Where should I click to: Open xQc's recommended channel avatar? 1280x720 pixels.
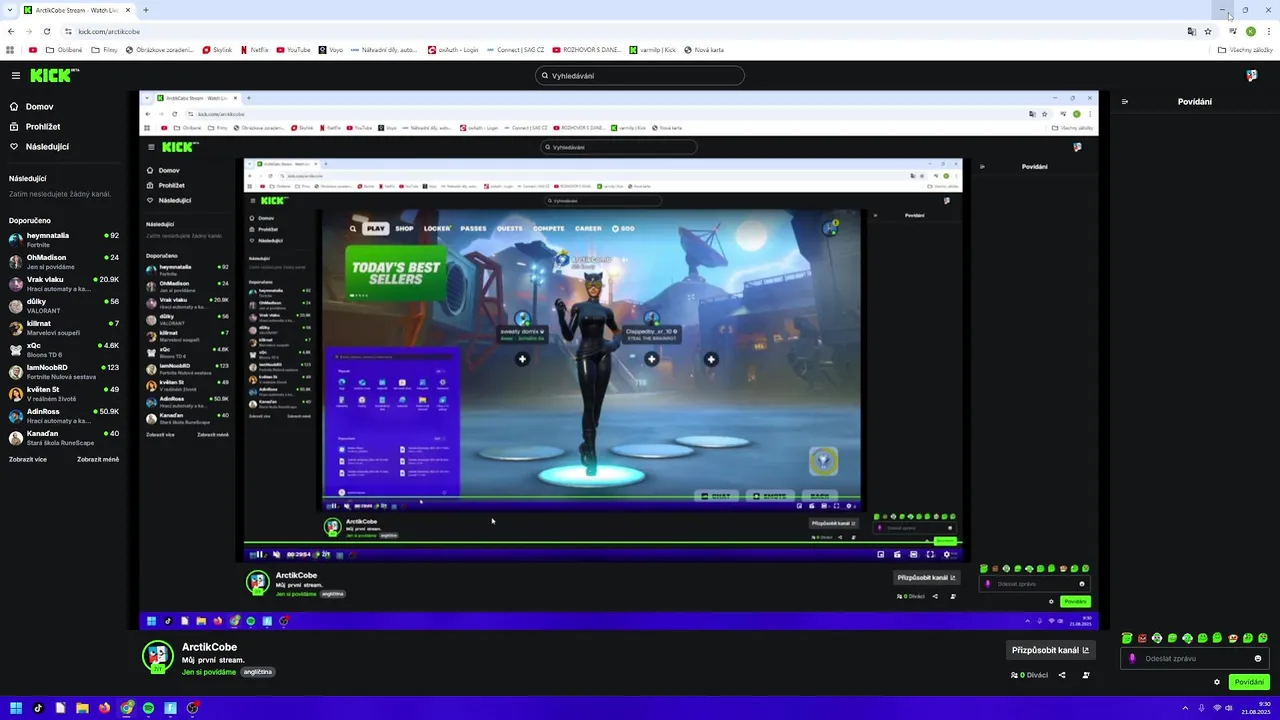15,350
